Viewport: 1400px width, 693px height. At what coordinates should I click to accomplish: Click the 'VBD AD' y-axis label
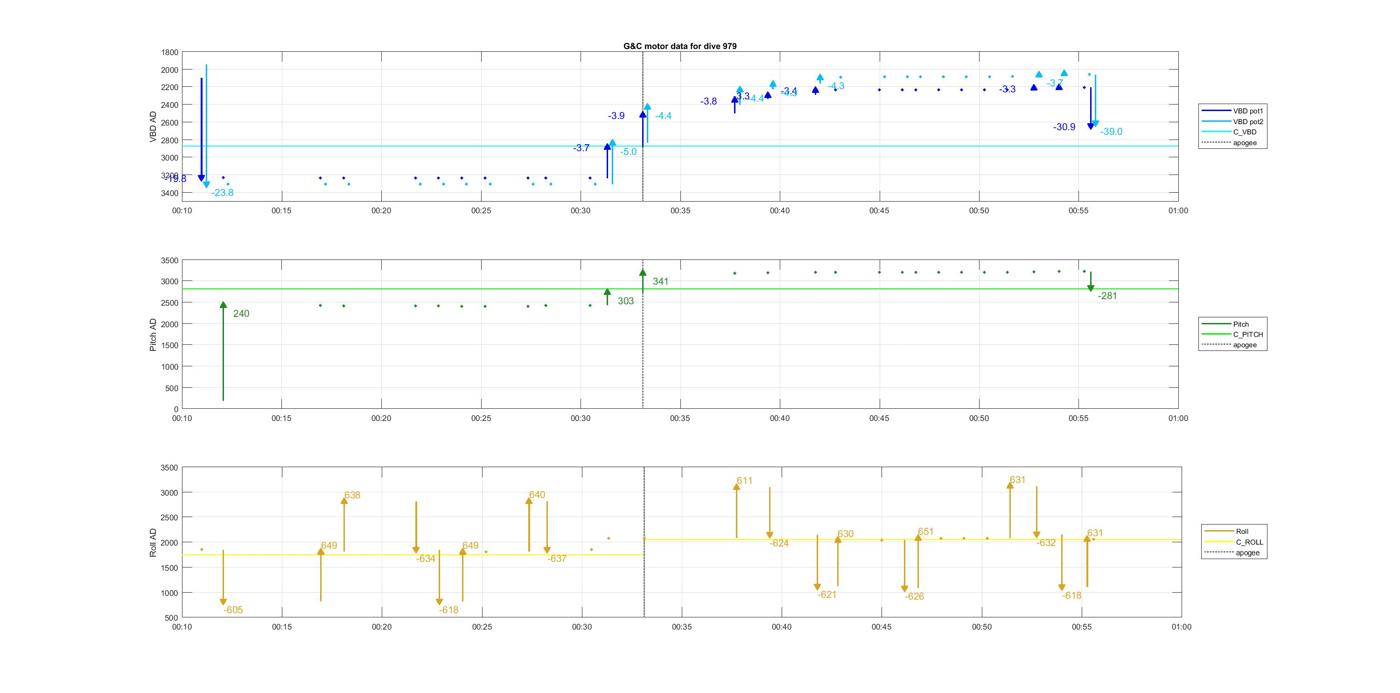tap(153, 126)
